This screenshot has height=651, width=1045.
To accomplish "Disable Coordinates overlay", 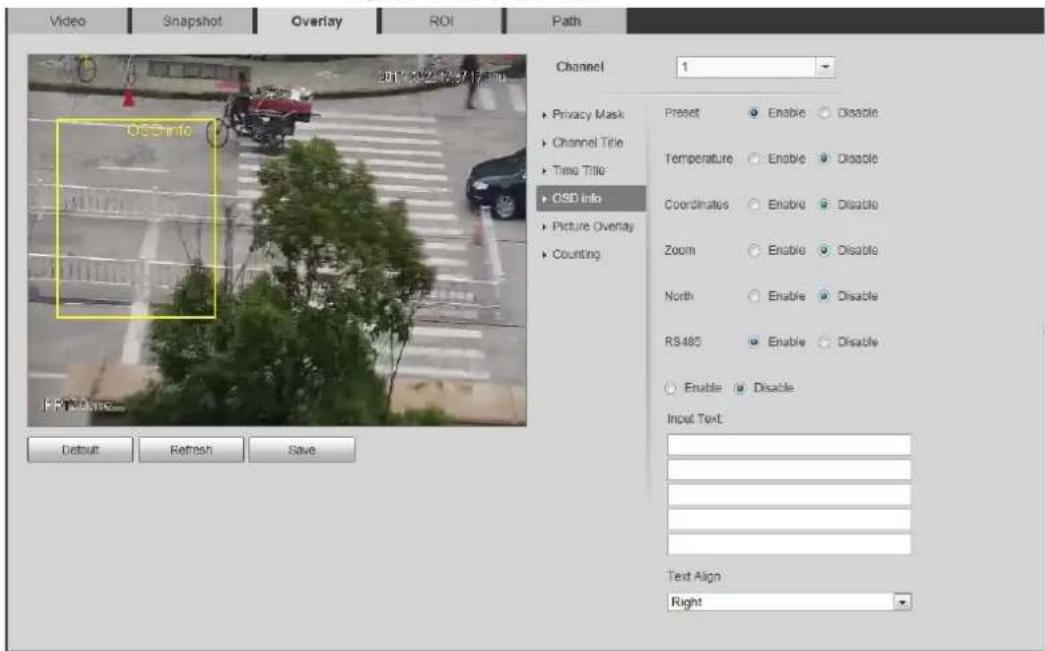I will (x=824, y=205).
